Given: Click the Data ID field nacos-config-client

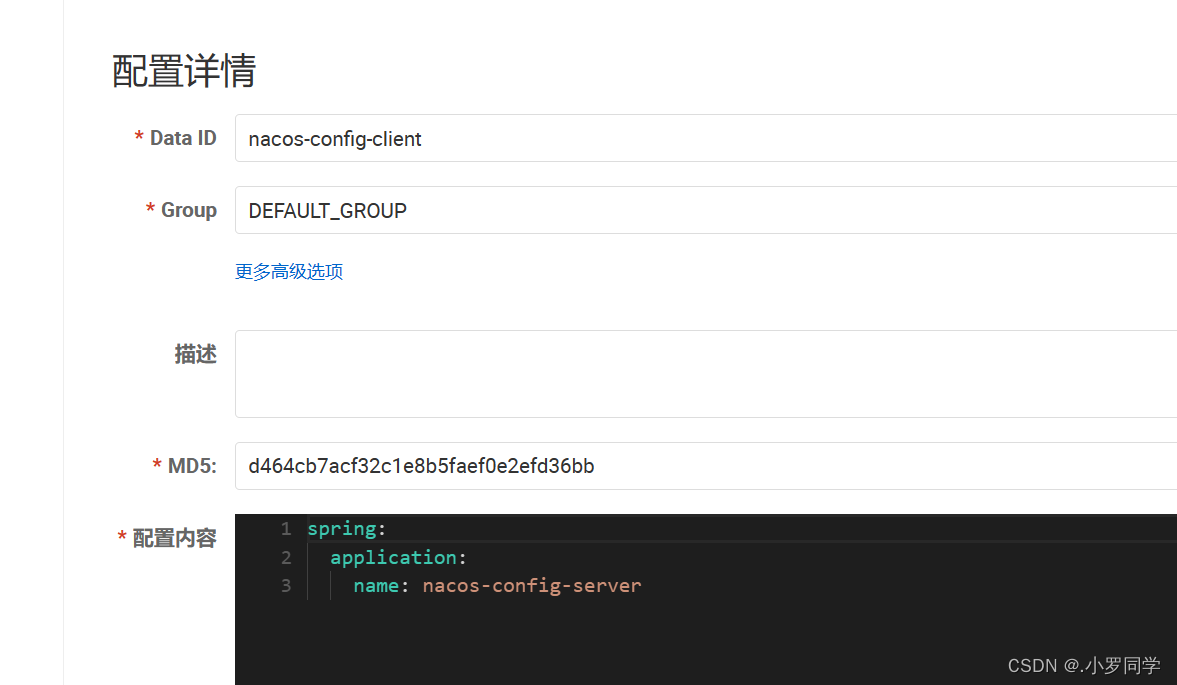Looking at the screenshot, I should pos(706,138).
